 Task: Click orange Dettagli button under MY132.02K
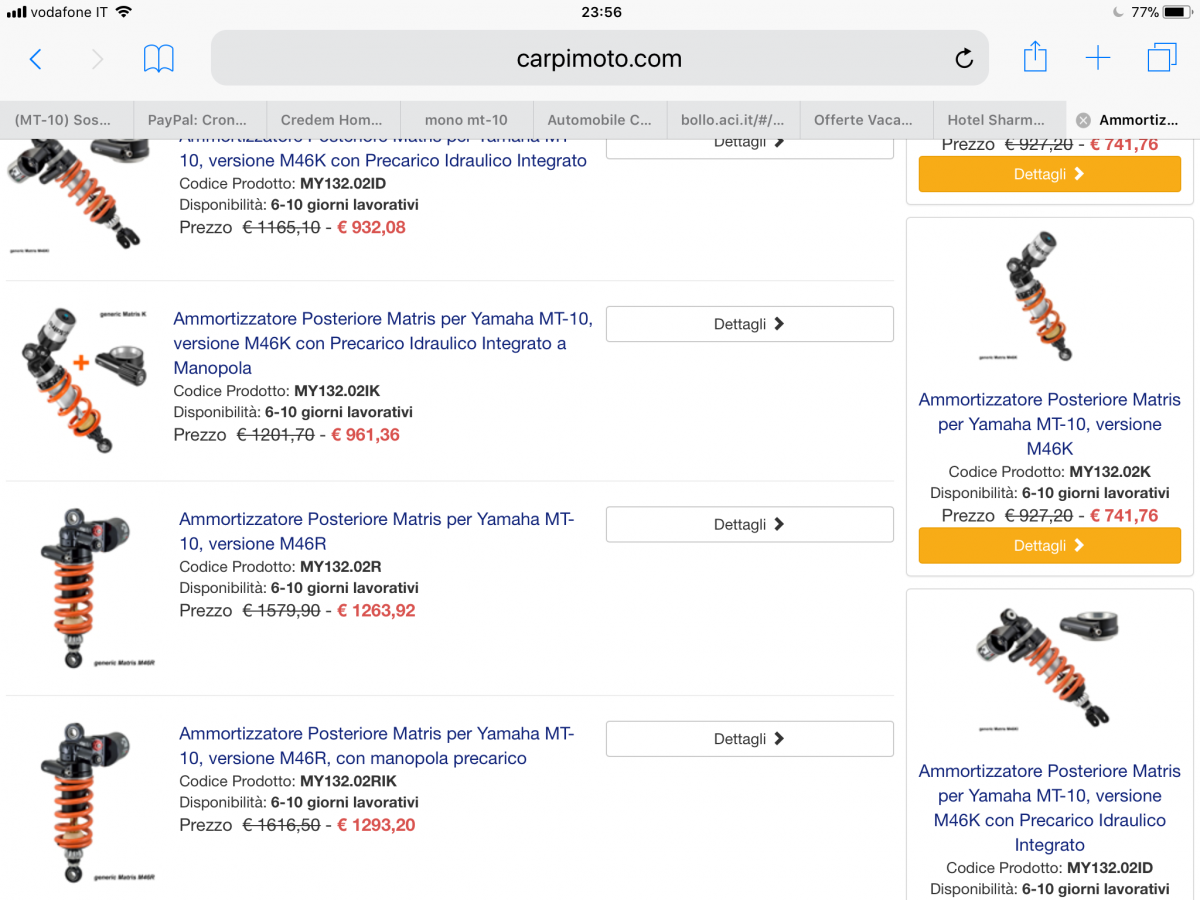[x=1050, y=546]
